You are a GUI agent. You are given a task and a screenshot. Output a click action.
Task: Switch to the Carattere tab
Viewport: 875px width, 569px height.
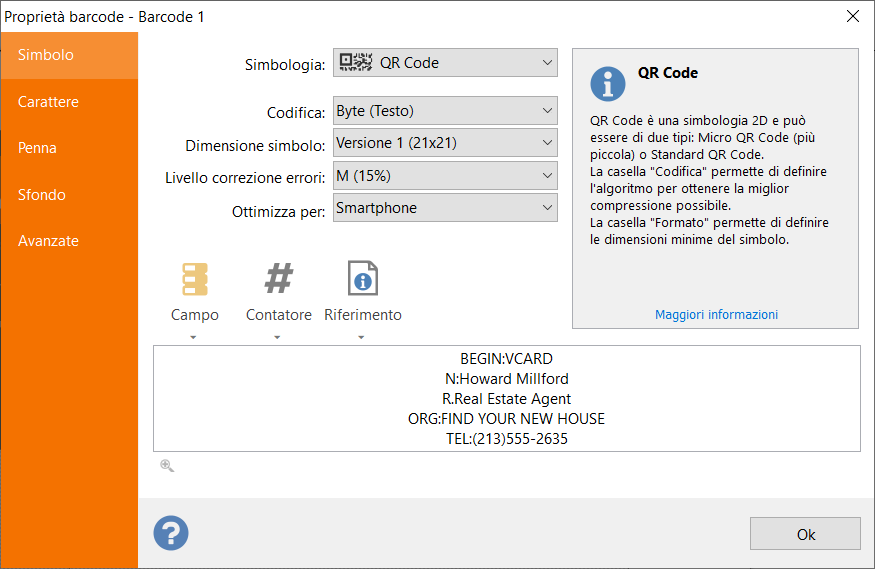click(69, 102)
